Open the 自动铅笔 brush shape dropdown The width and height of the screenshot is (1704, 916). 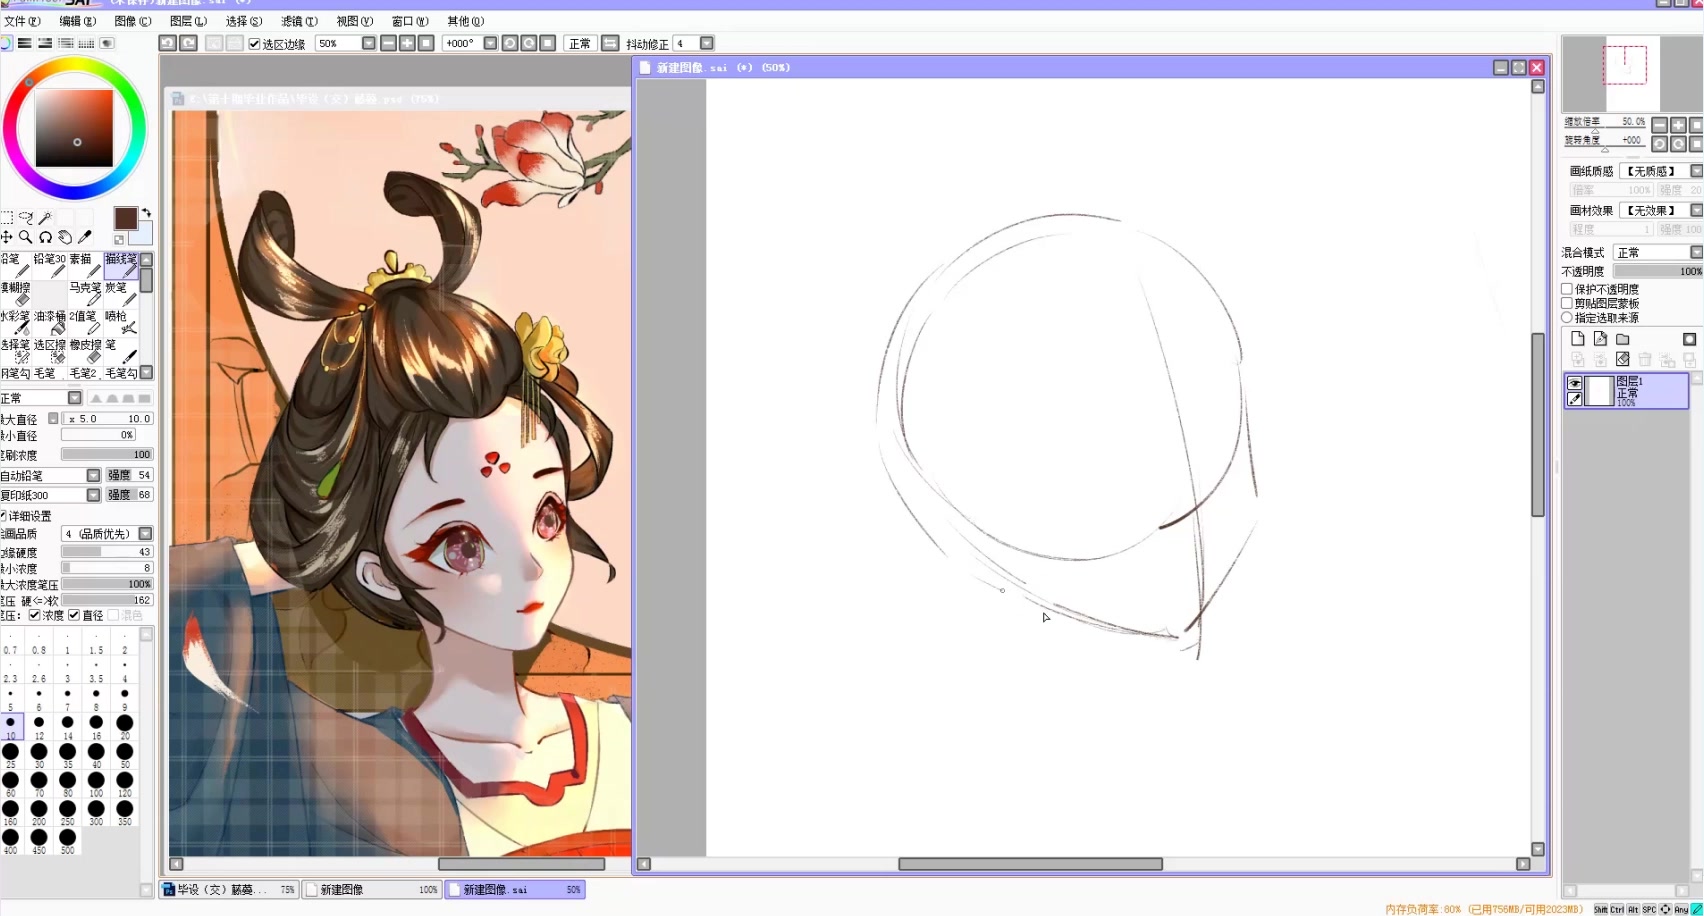tap(93, 475)
